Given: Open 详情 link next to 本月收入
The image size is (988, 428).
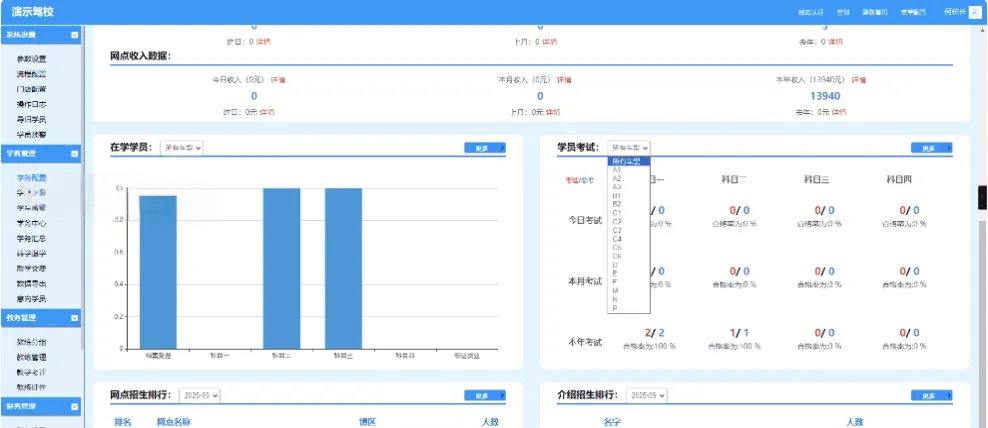Looking at the screenshot, I should pos(565,80).
